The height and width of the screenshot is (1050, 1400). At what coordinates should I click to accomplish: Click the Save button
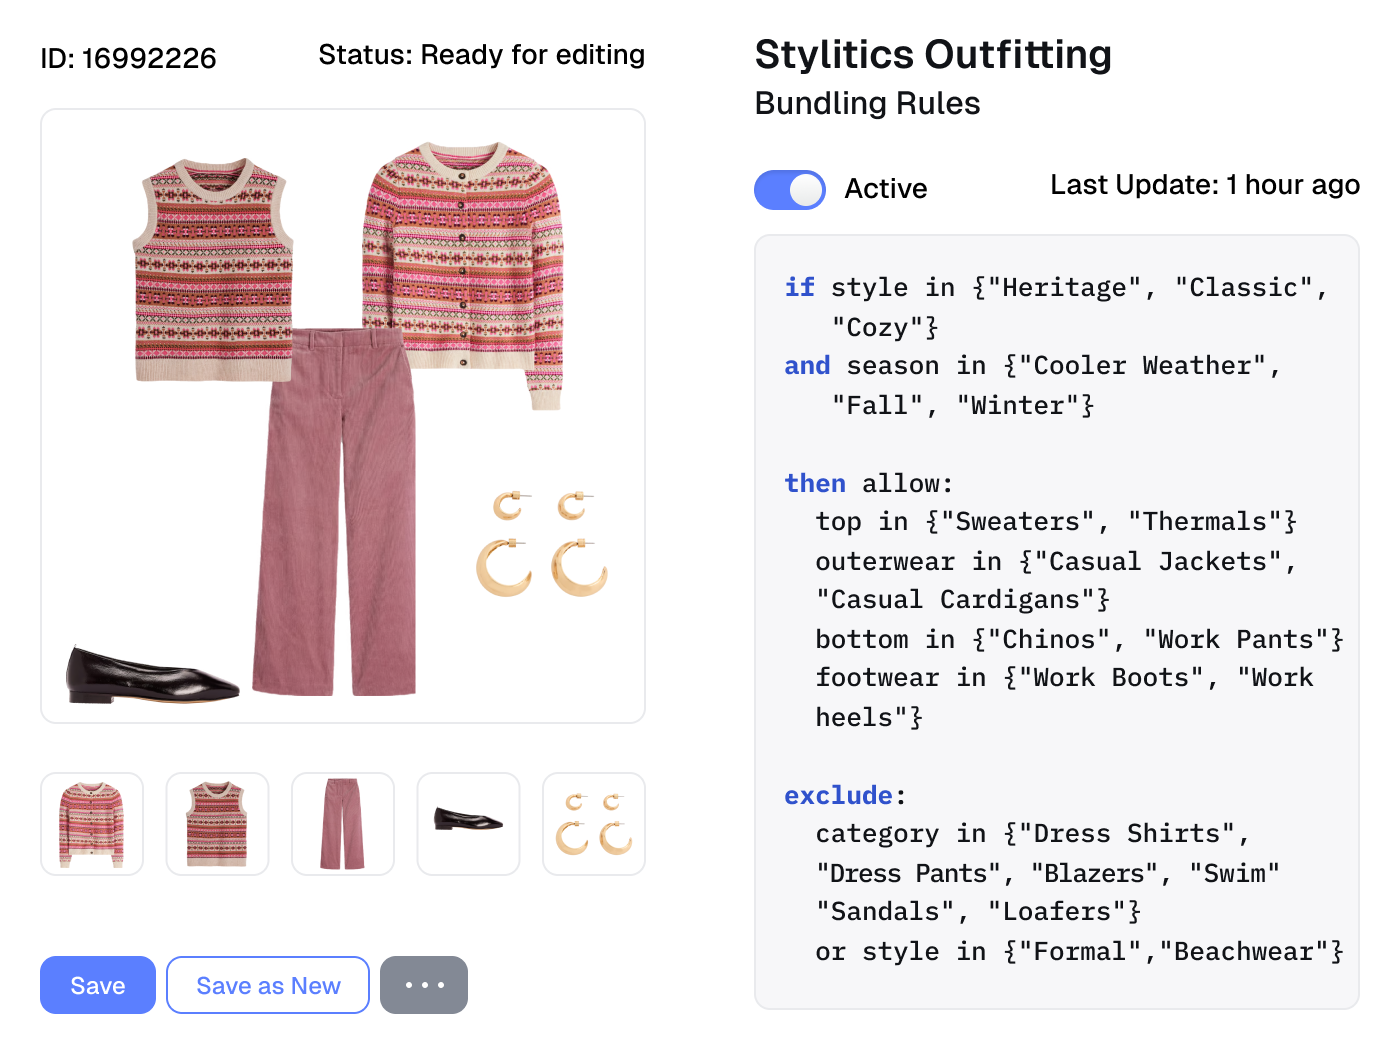98,985
